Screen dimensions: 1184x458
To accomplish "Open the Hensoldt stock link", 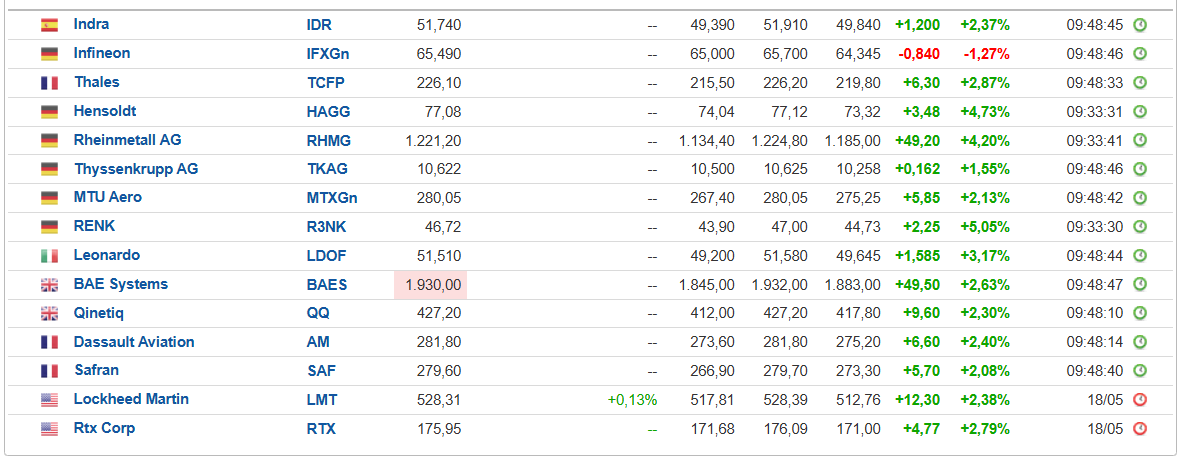I will [105, 111].
